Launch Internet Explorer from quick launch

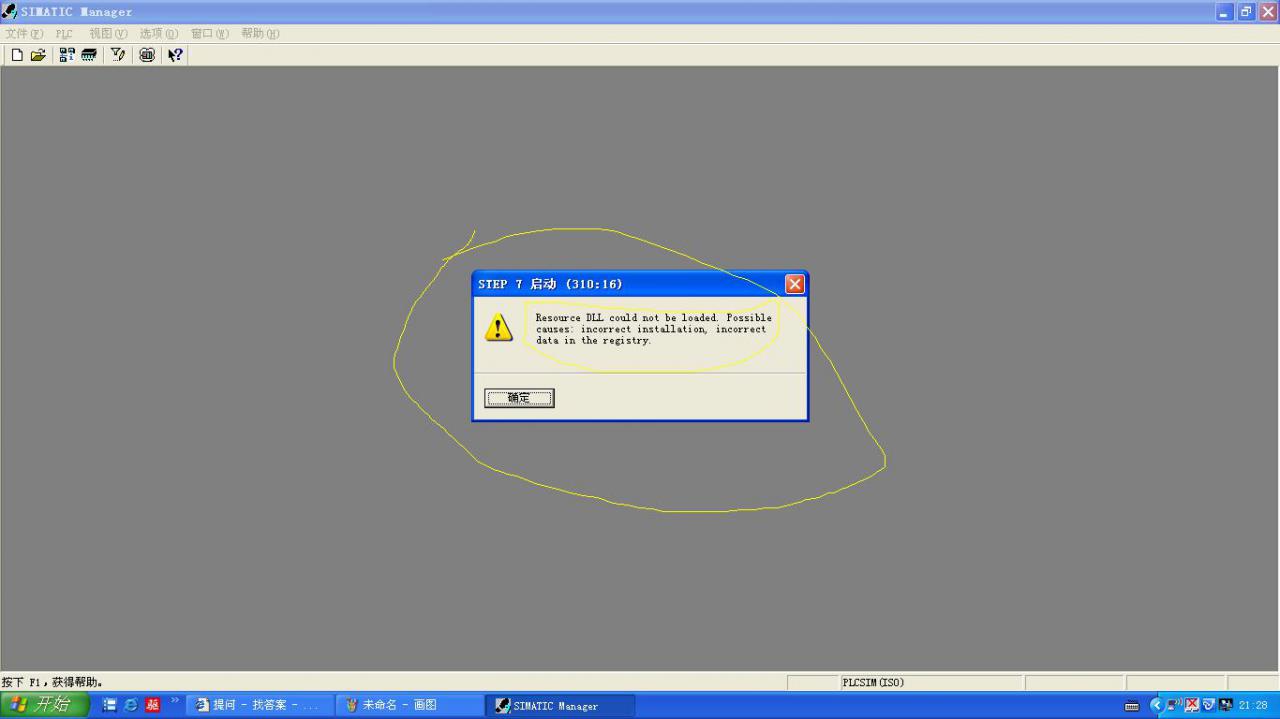131,705
